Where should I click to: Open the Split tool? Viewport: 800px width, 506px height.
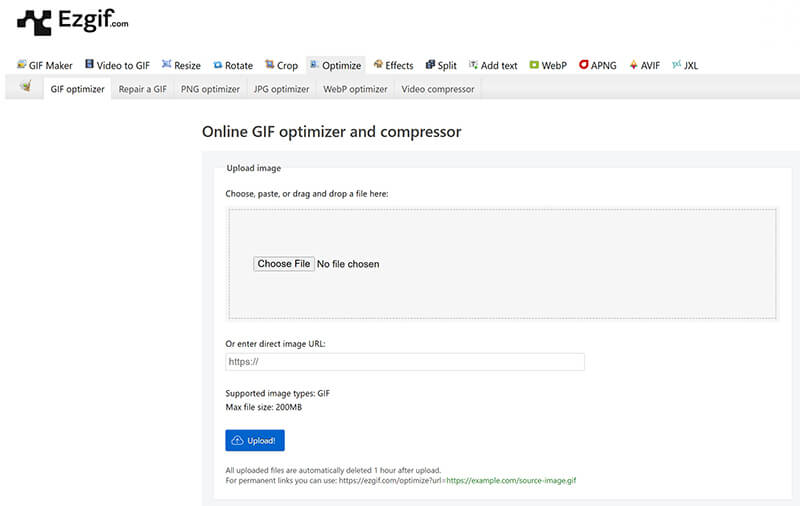[x=440, y=65]
